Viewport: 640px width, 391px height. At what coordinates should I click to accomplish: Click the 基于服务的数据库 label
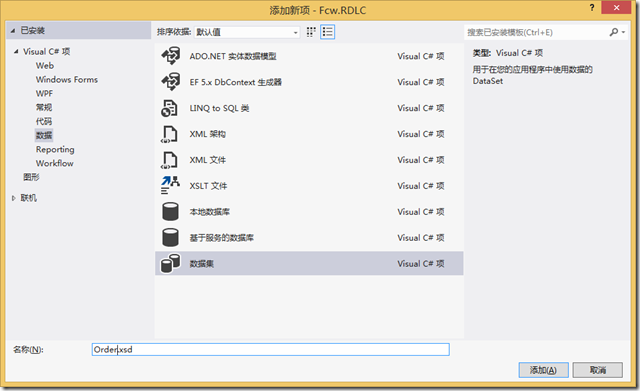(221, 238)
